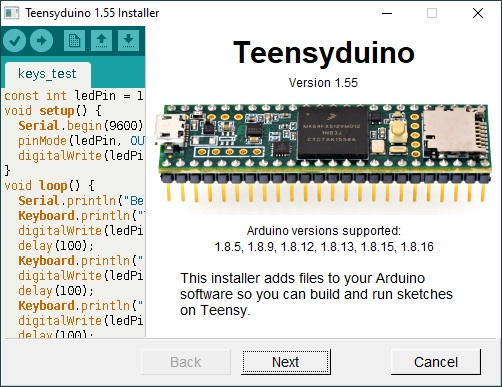Click the Teensy board's micro USB connector

click(170, 130)
